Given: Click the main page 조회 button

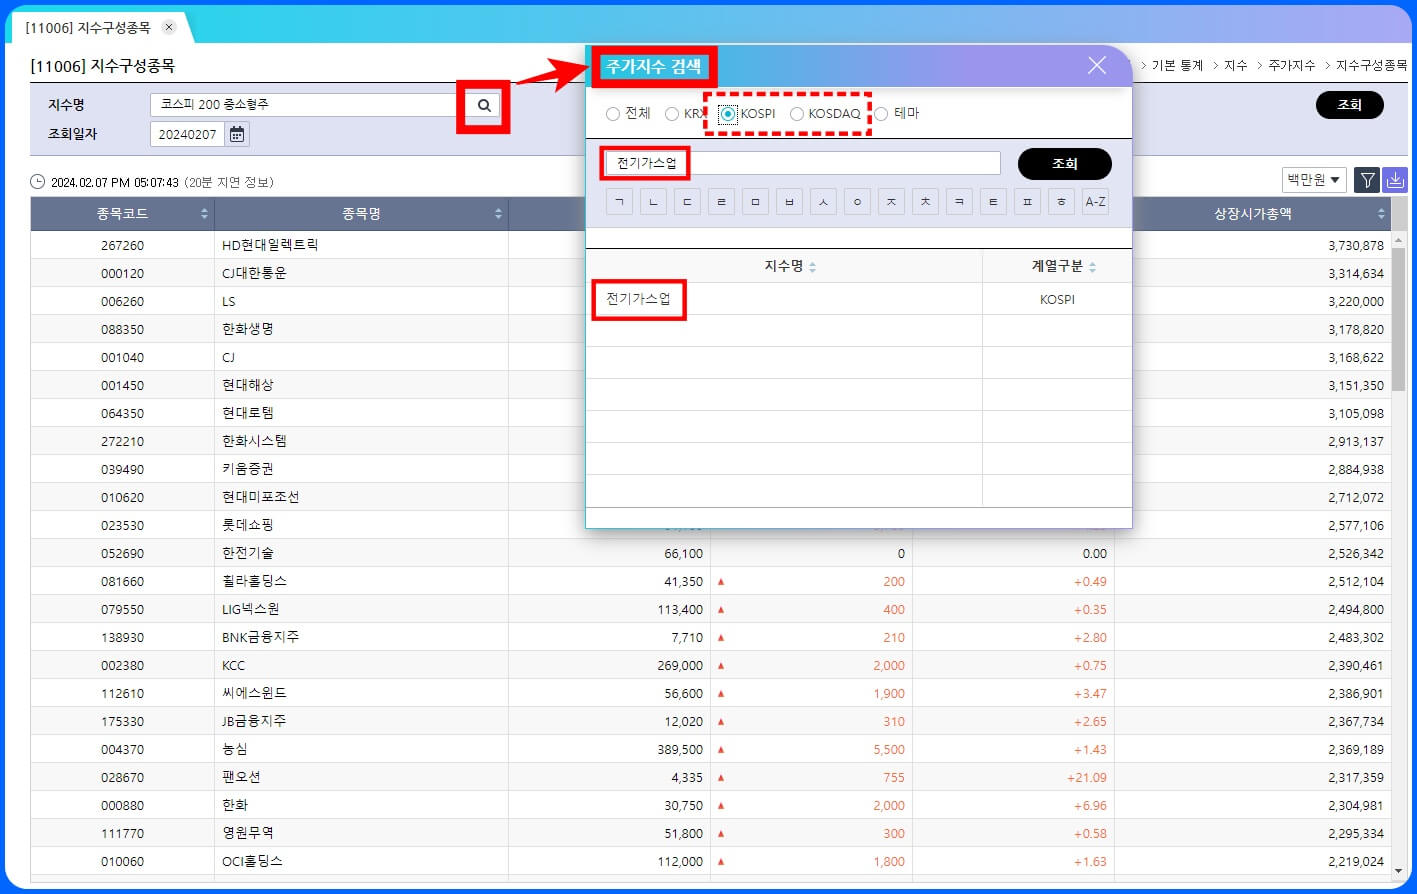Looking at the screenshot, I should pyautogui.click(x=1349, y=105).
